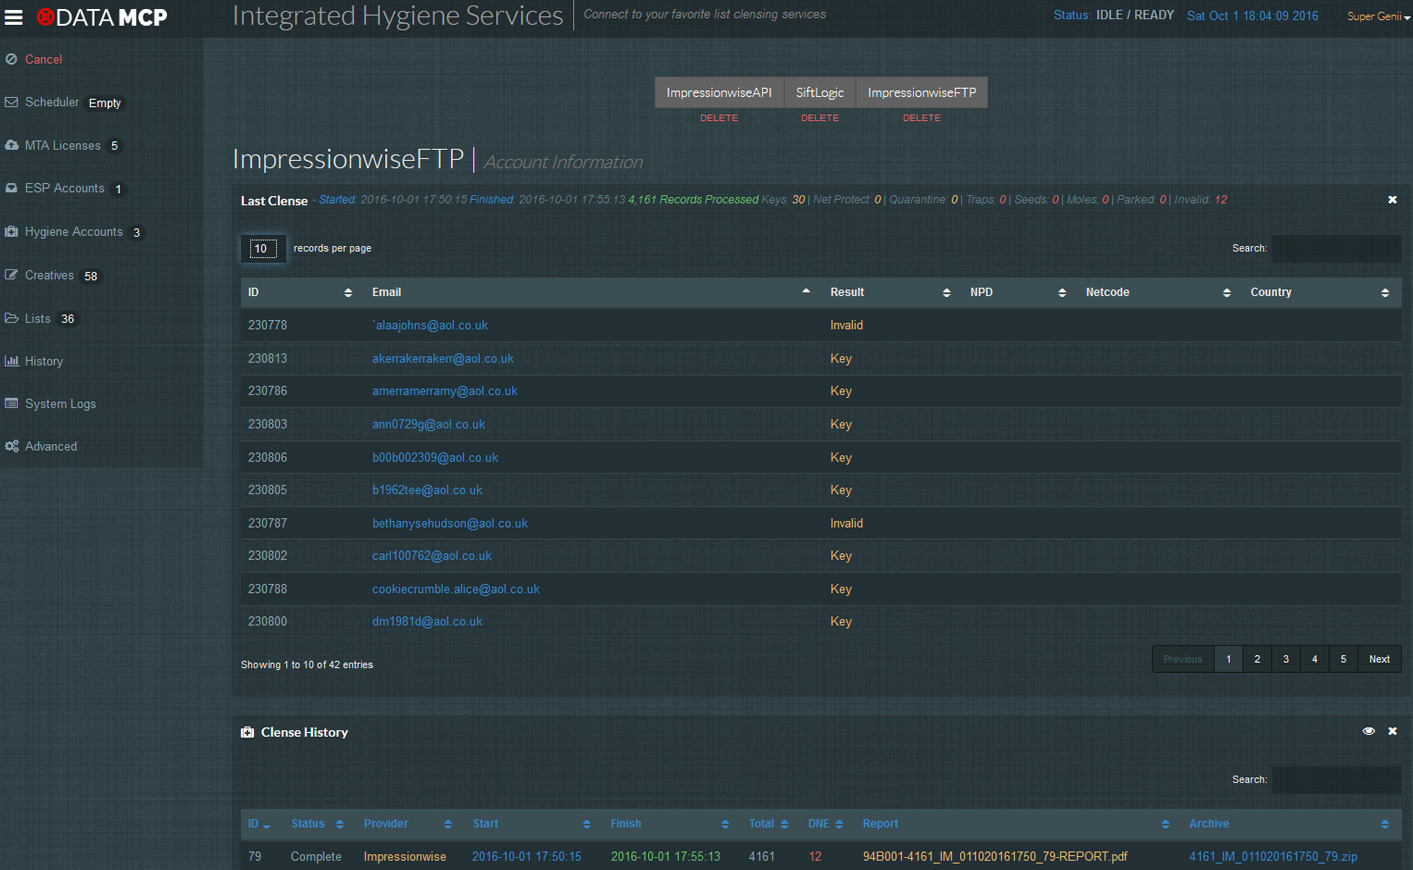
Task: Click the Creatives edit icon
Action: pyautogui.click(x=11, y=275)
